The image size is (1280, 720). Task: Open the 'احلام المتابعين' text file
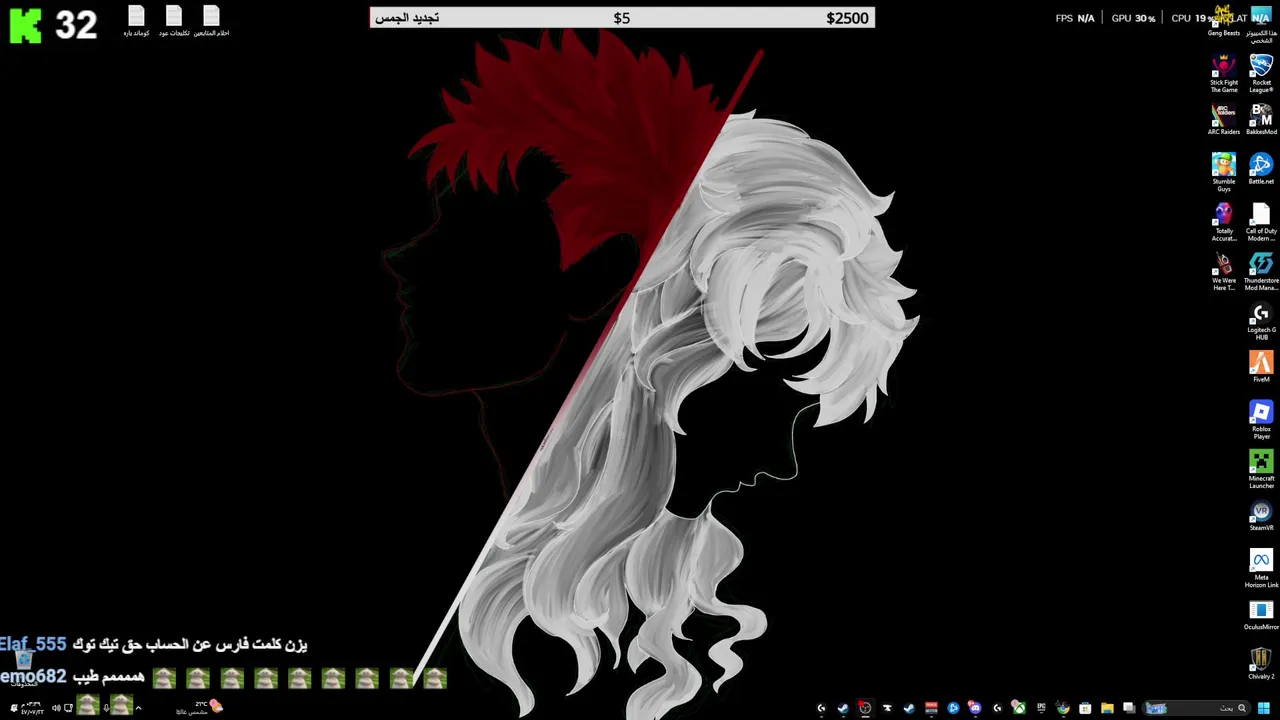(211, 21)
